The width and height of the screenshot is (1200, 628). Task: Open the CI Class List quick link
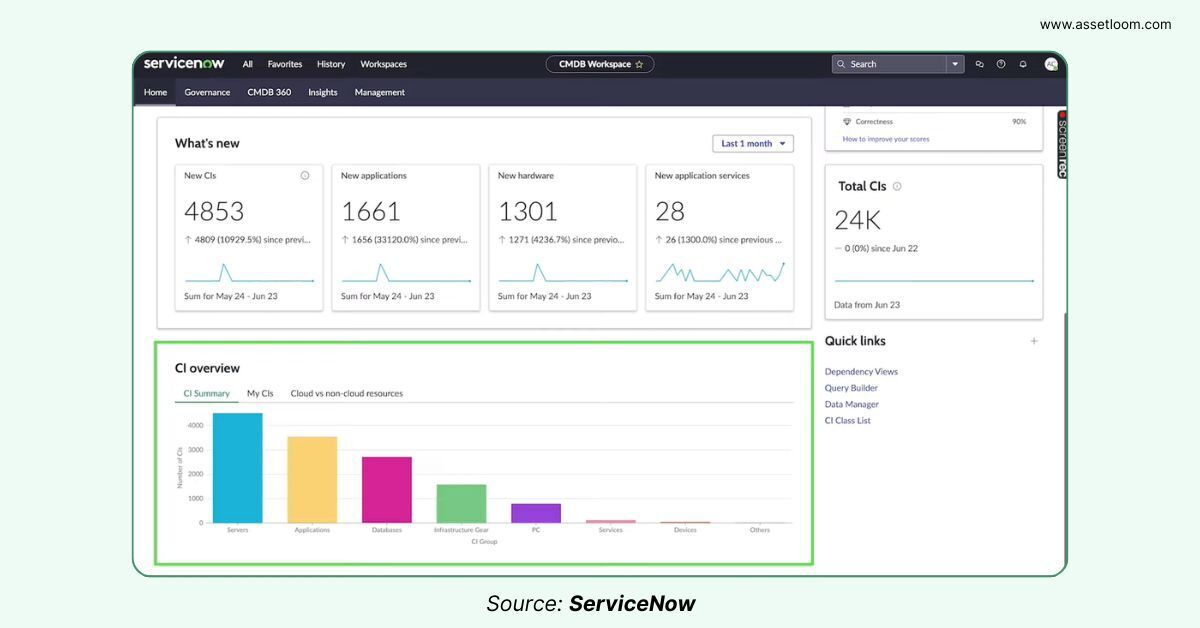point(848,420)
